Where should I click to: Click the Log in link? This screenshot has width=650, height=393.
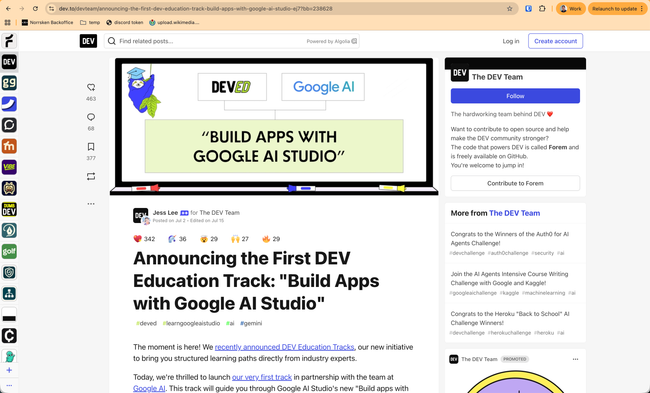[x=511, y=41]
